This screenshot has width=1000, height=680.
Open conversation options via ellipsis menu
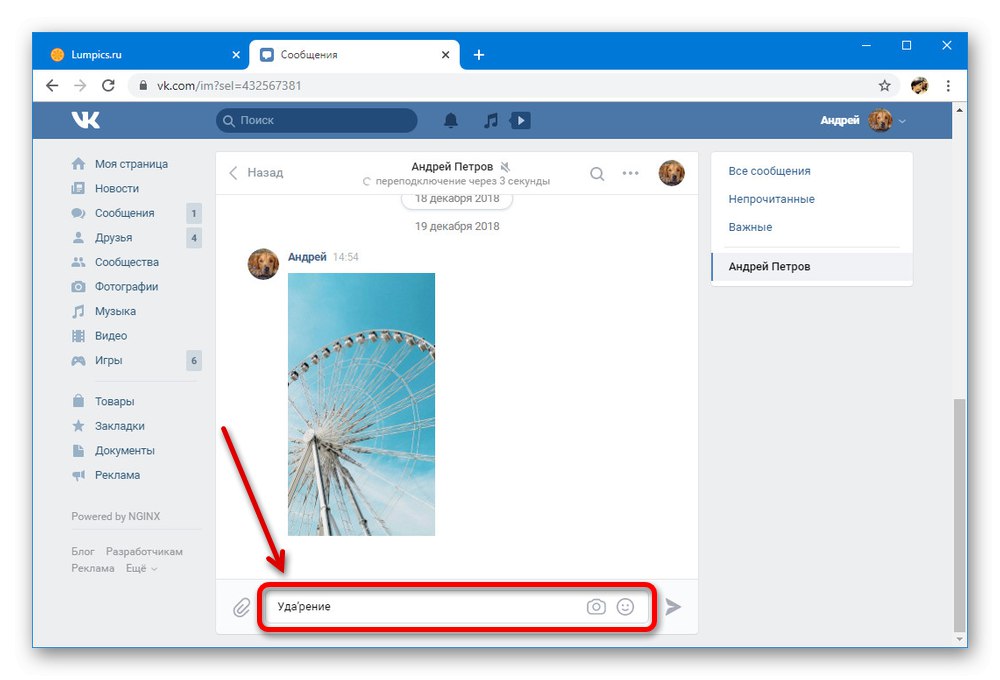click(x=630, y=173)
